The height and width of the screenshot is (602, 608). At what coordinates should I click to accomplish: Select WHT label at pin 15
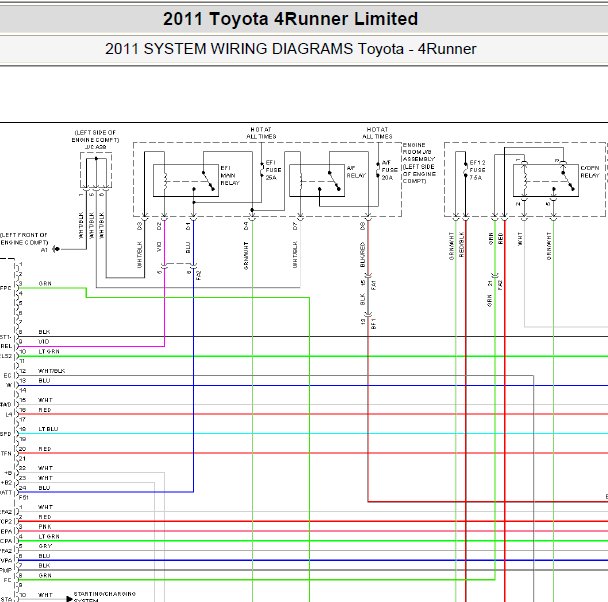45,400
